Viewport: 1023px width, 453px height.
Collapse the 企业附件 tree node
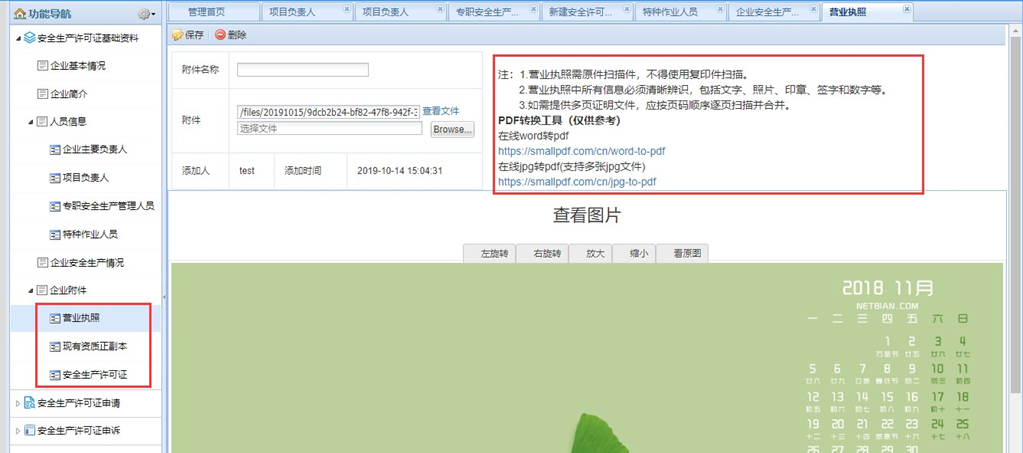click(31, 290)
